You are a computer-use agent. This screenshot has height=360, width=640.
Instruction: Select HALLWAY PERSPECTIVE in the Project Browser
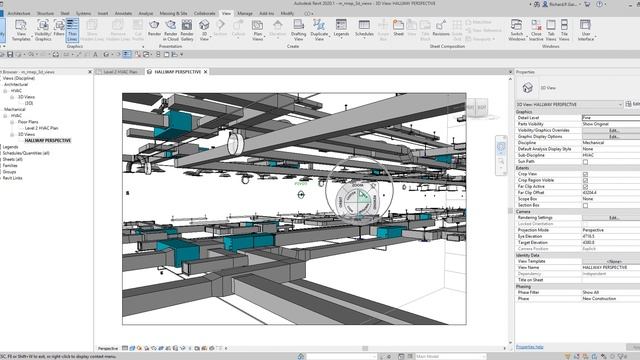coord(48,140)
